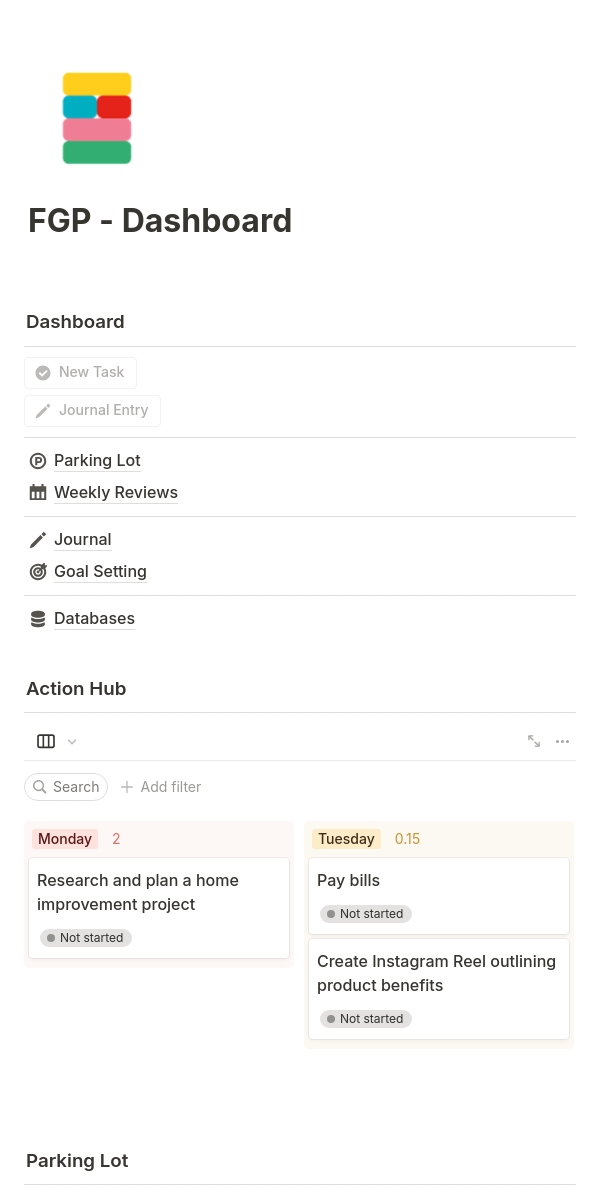Open the Weekly Reviews page link
600x1200 pixels.
(x=116, y=493)
